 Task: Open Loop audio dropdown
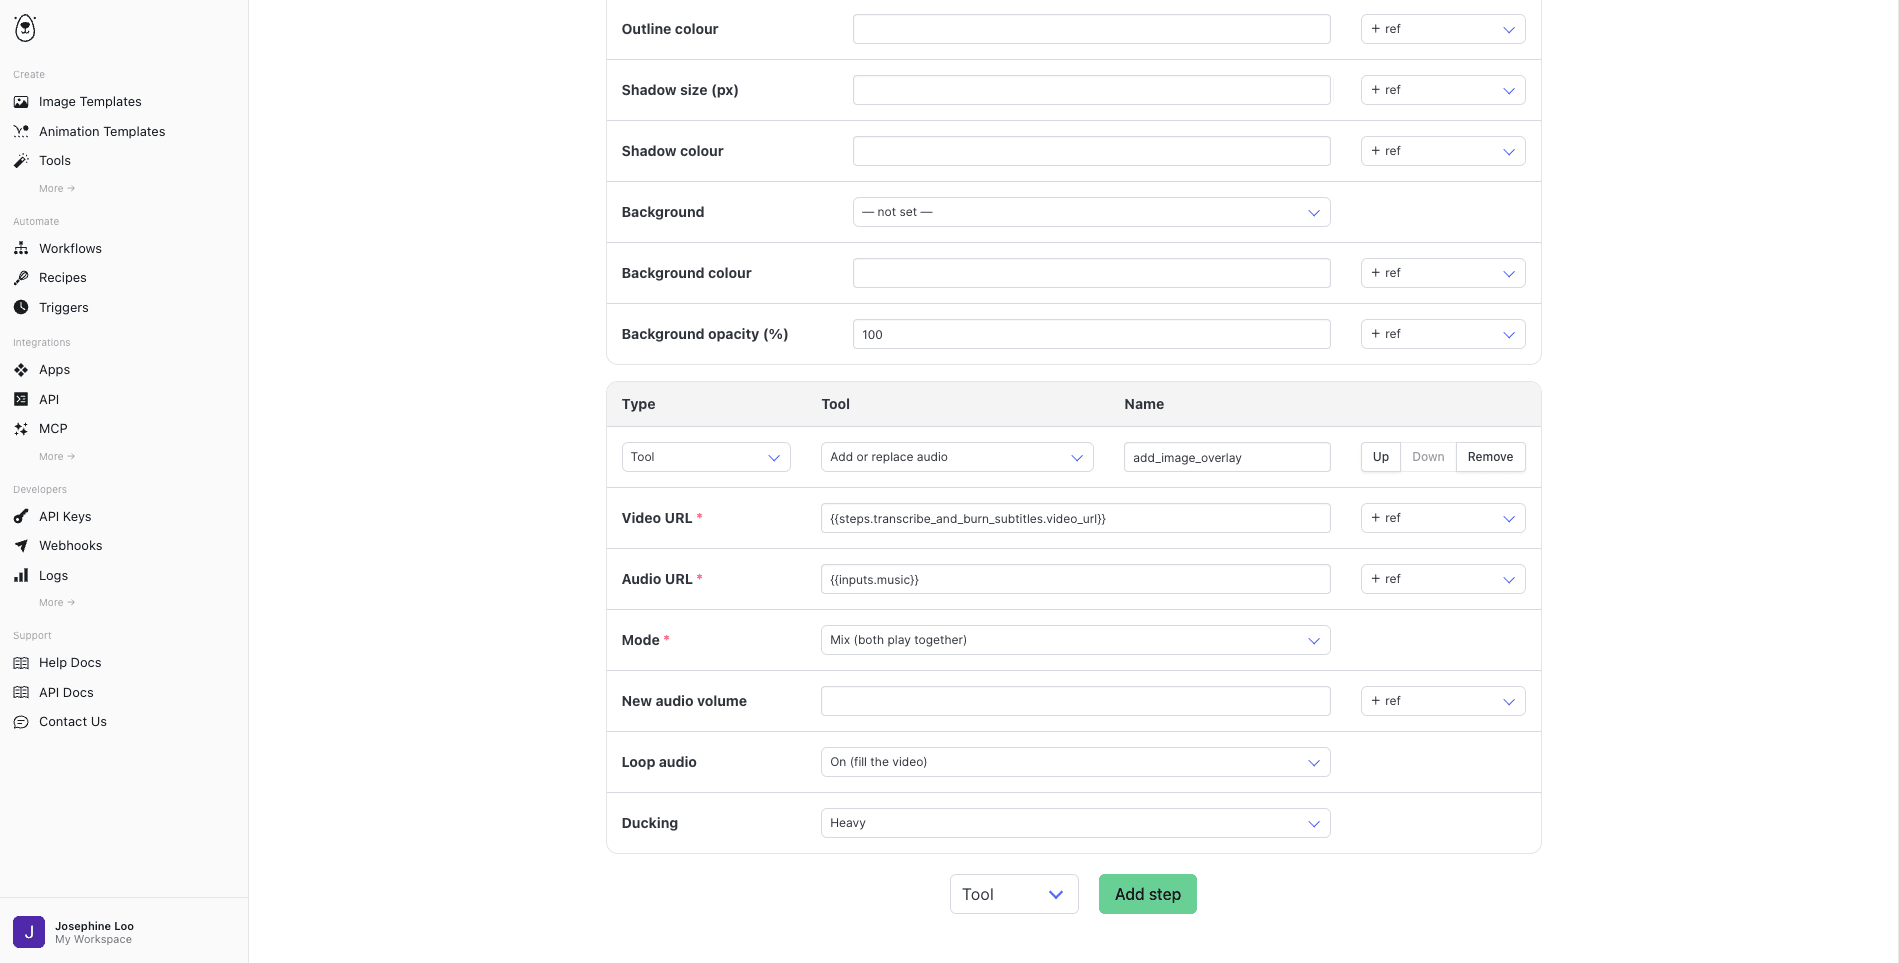1075,762
